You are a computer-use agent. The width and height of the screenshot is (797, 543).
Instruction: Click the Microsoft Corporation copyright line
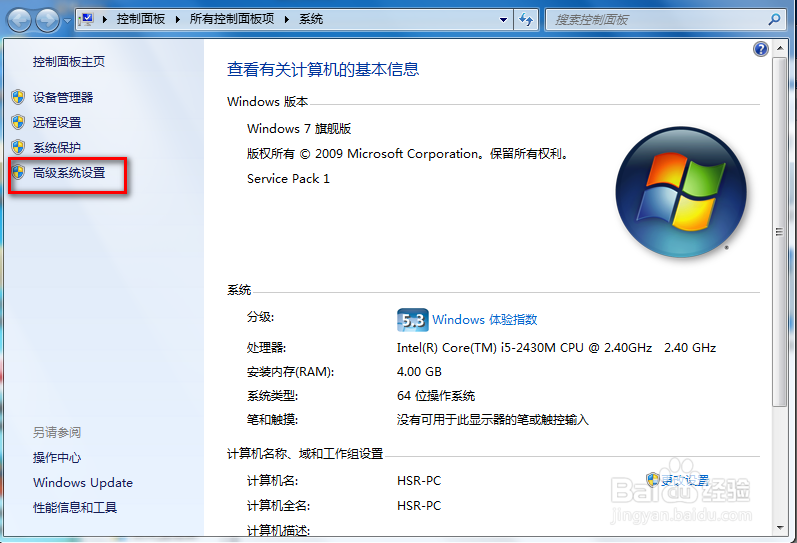(408, 154)
